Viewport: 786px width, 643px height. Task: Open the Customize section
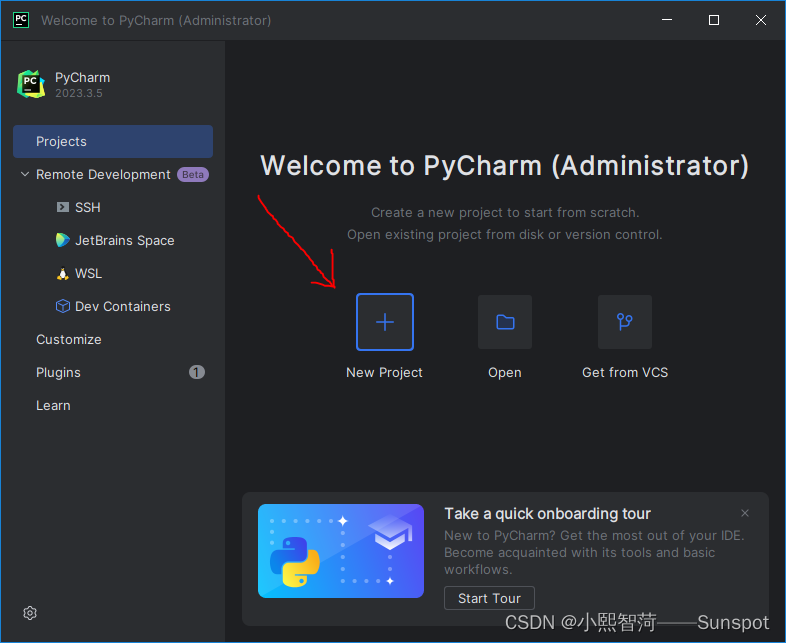coord(69,339)
